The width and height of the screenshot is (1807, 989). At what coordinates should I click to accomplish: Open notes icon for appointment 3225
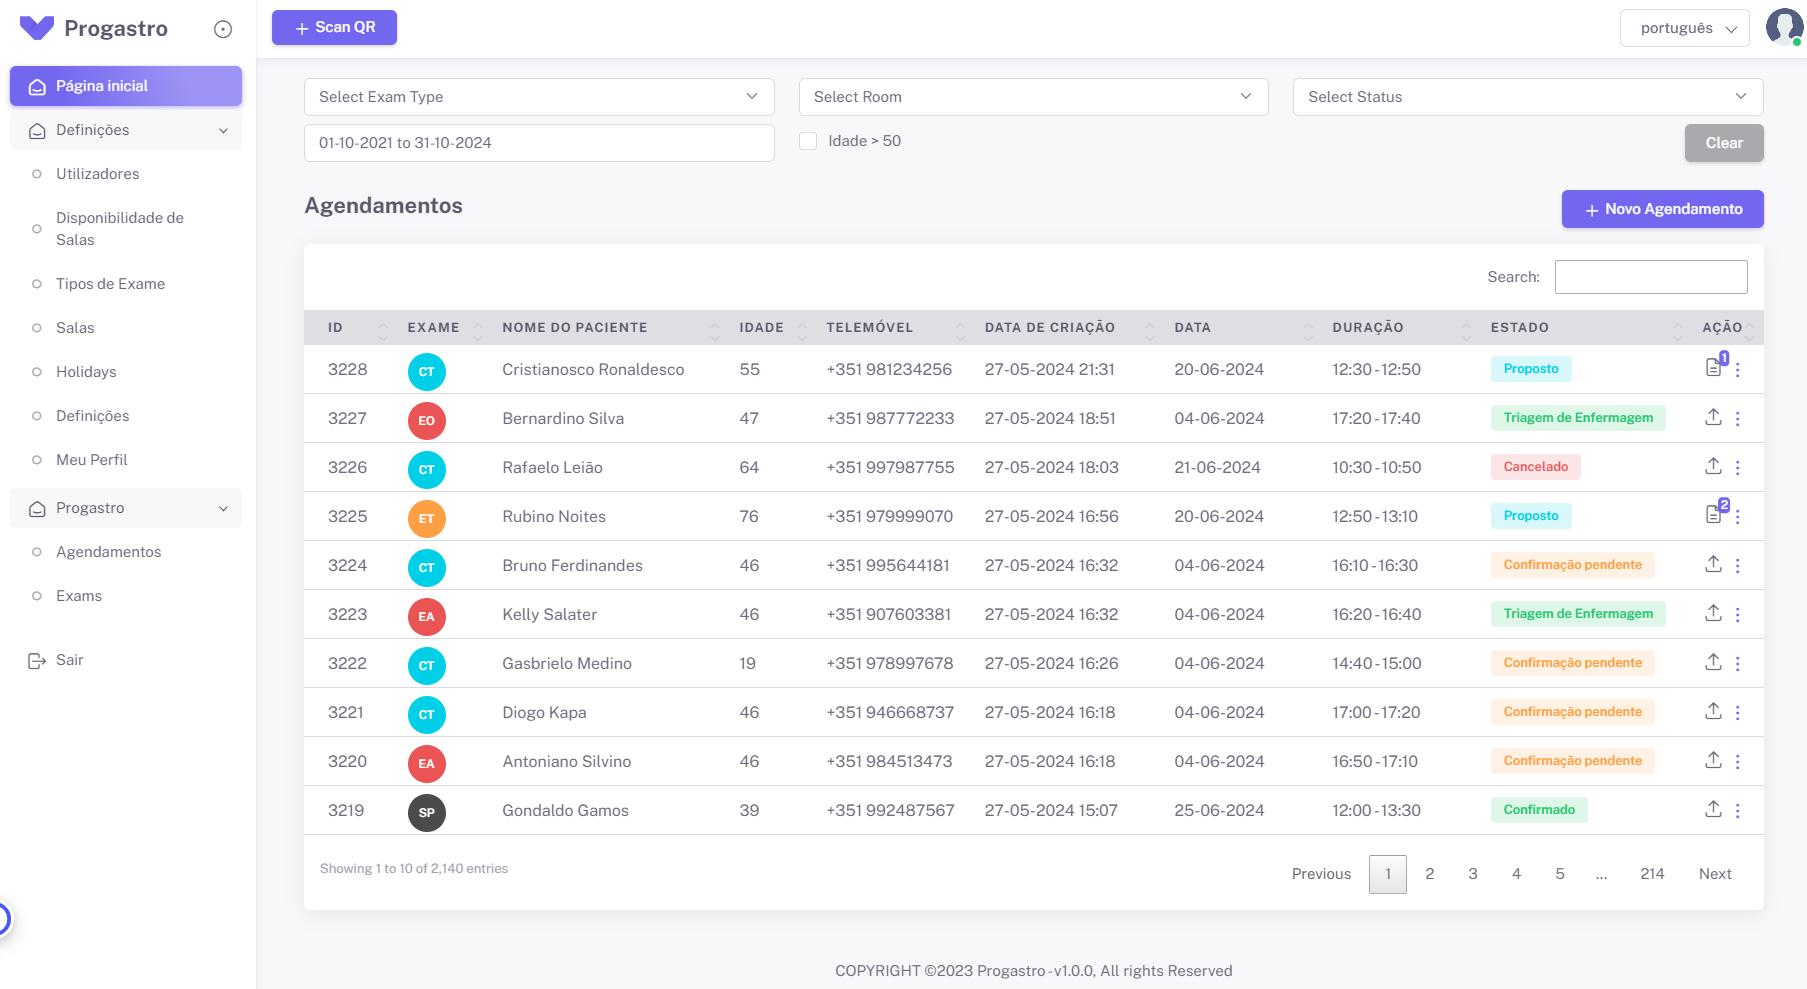(1714, 514)
